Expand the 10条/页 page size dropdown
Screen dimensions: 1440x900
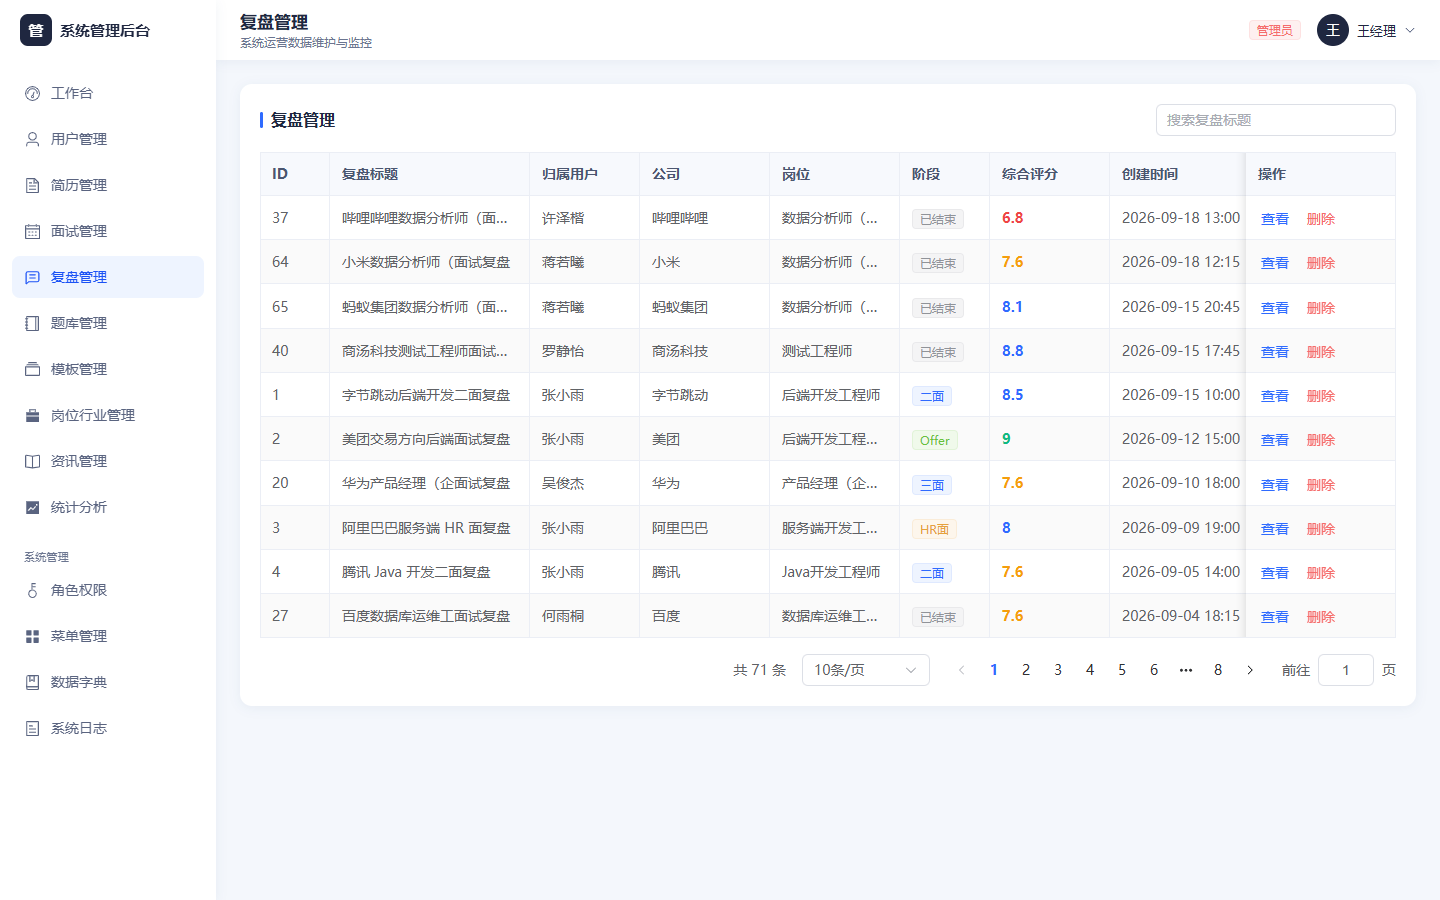tap(866, 670)
